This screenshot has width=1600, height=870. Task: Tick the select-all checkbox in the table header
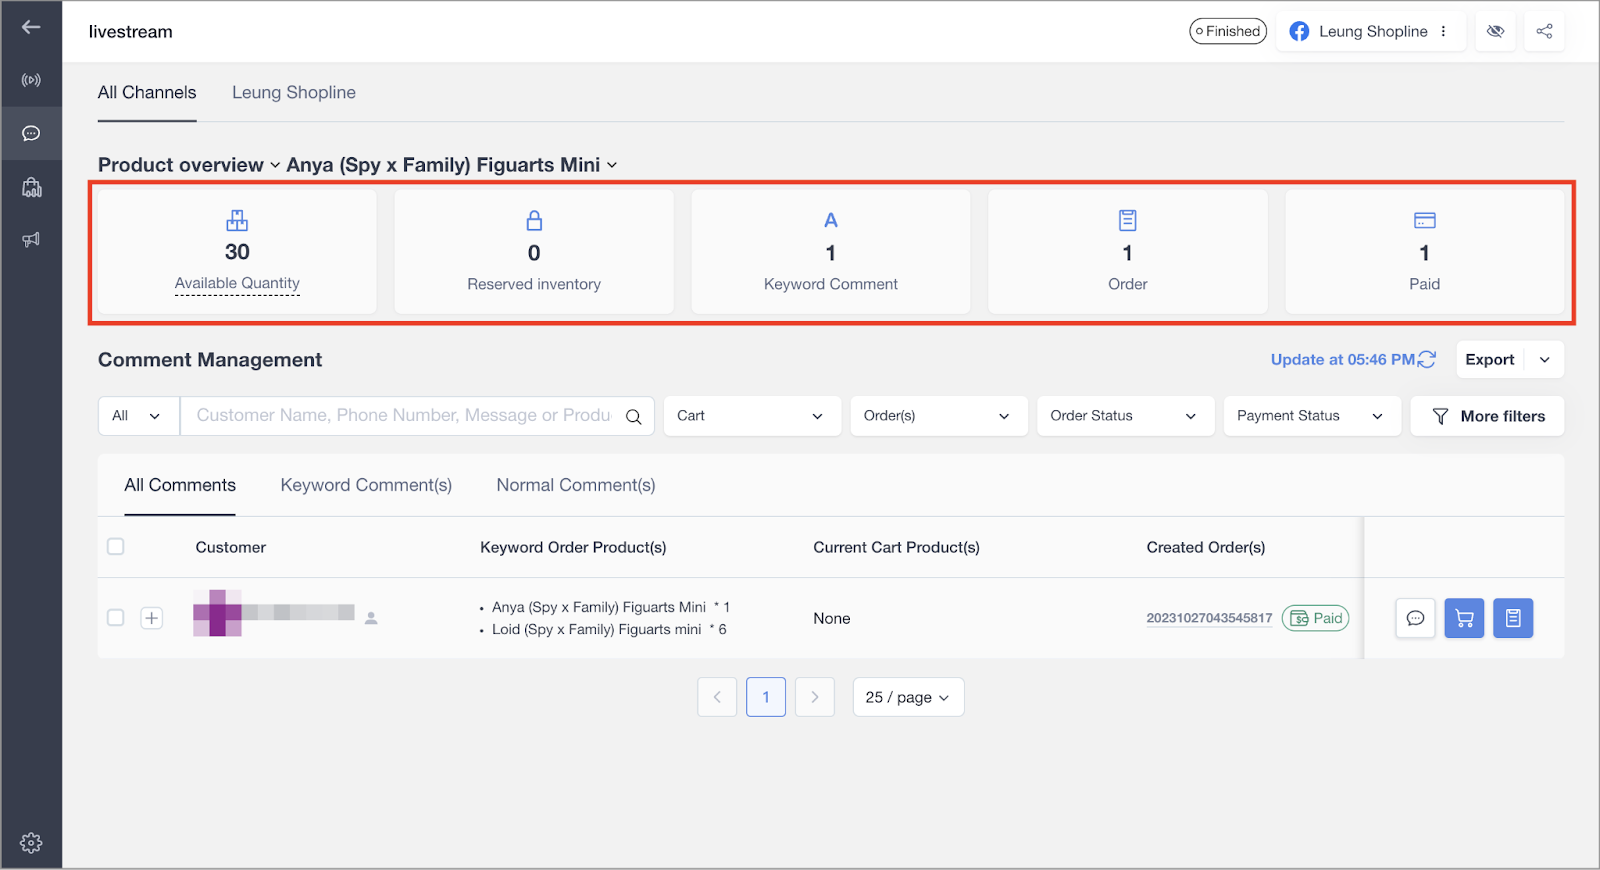[x=116, y=547]
